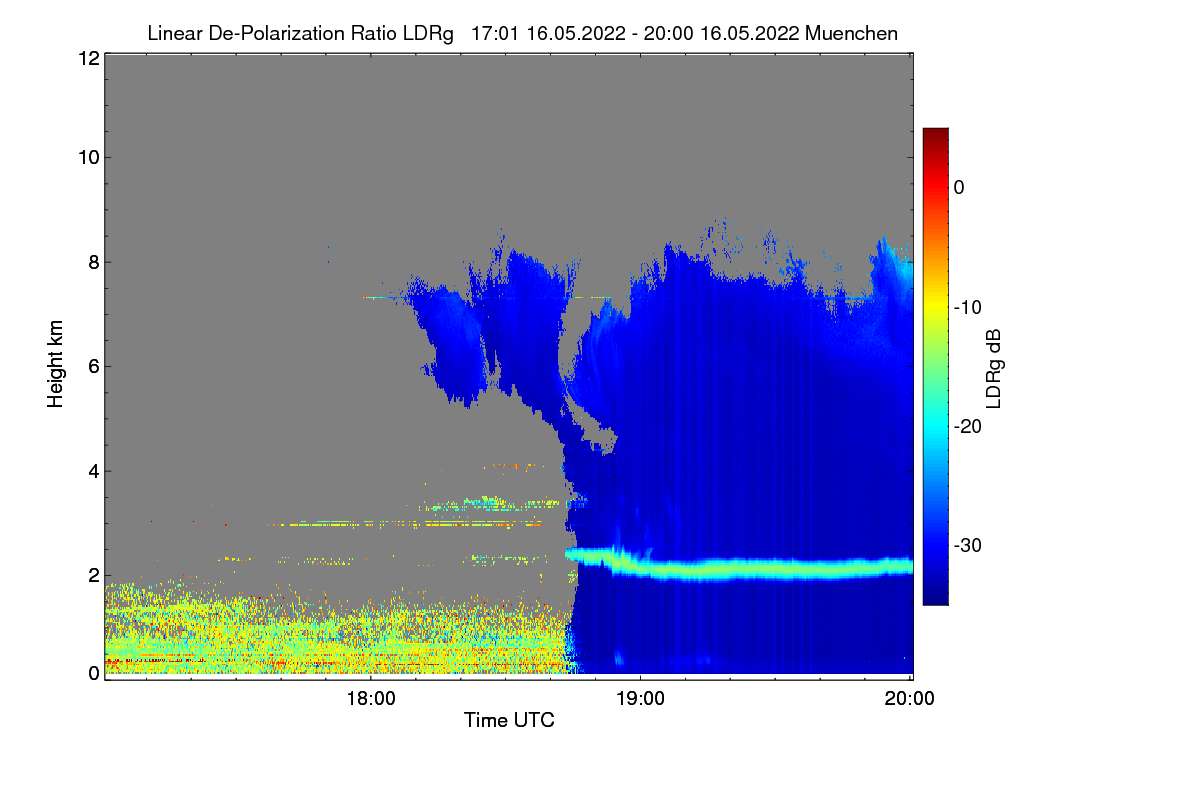Click the '6' height tick label
Screen dimensions: 1200x800
92,366
